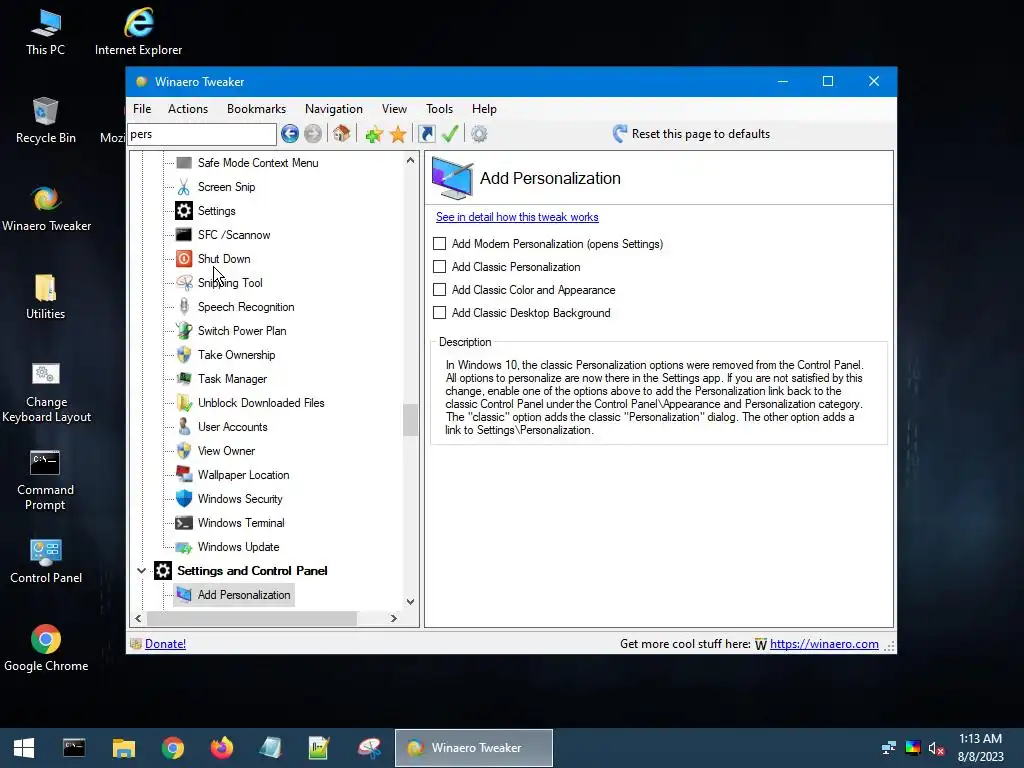
Task: Enable Add Modern Personalization checkbox
Action: [440, 244]
